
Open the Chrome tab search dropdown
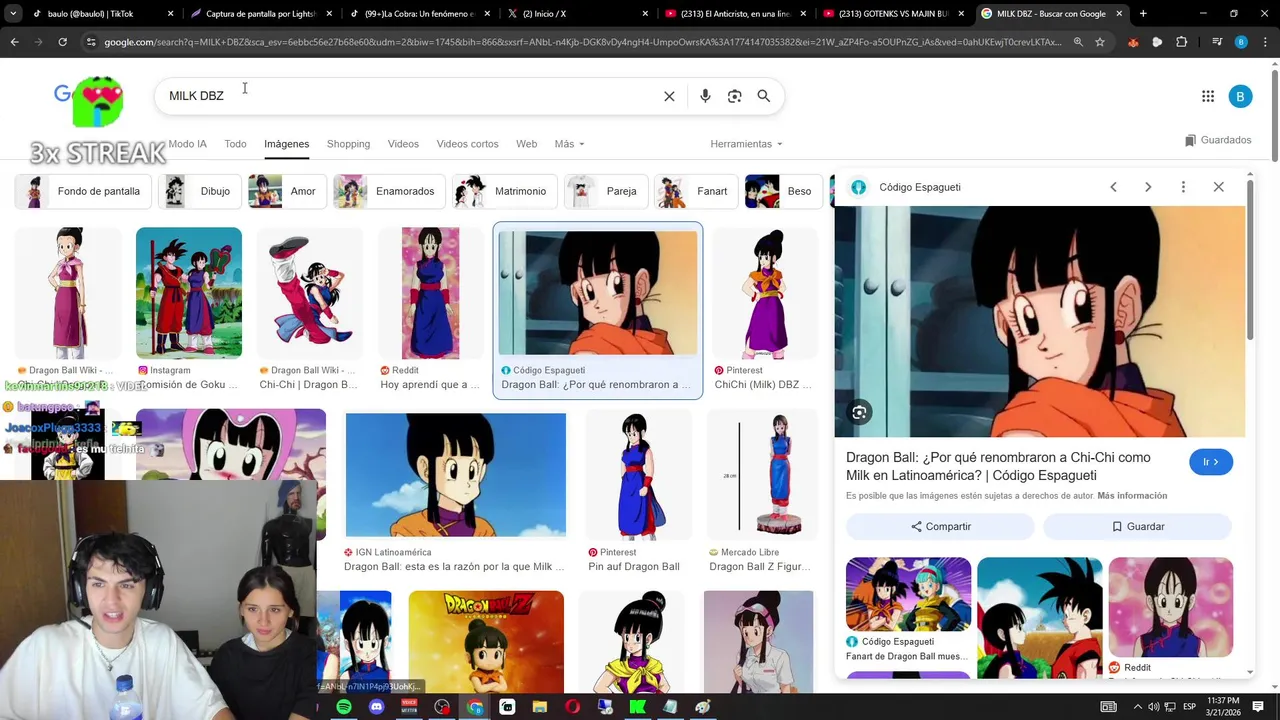[x=12, y=14]
